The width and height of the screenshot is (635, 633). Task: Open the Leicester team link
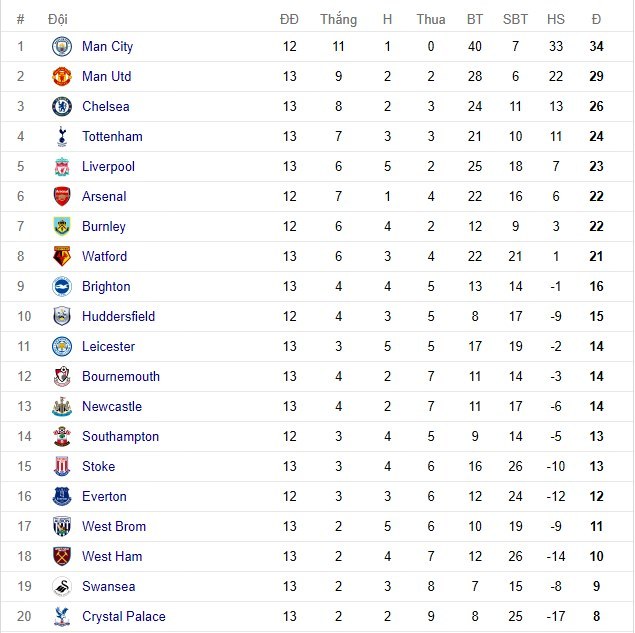pos(108,347)
